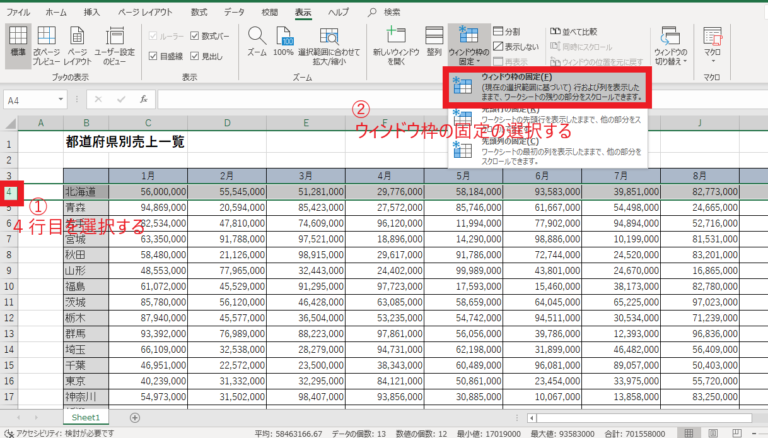Toggle the ルーラー ruler checkbox
Viewport: 768px width, 438px height.
point(153,36)
